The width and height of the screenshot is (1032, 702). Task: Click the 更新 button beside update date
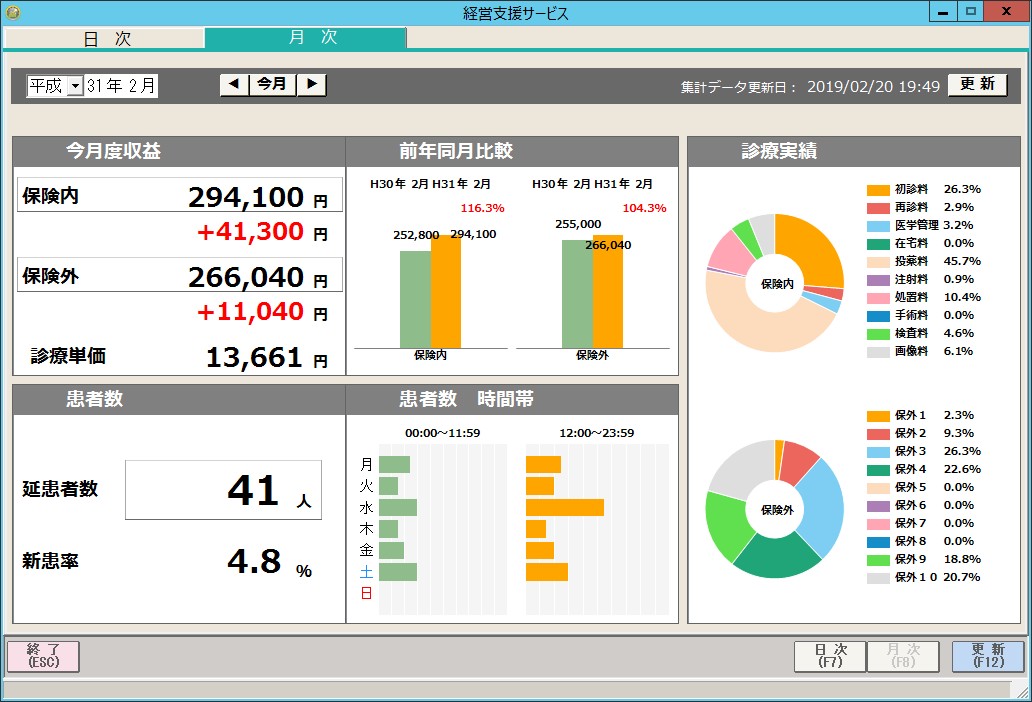pyautogui.click(x=977, y=84)
